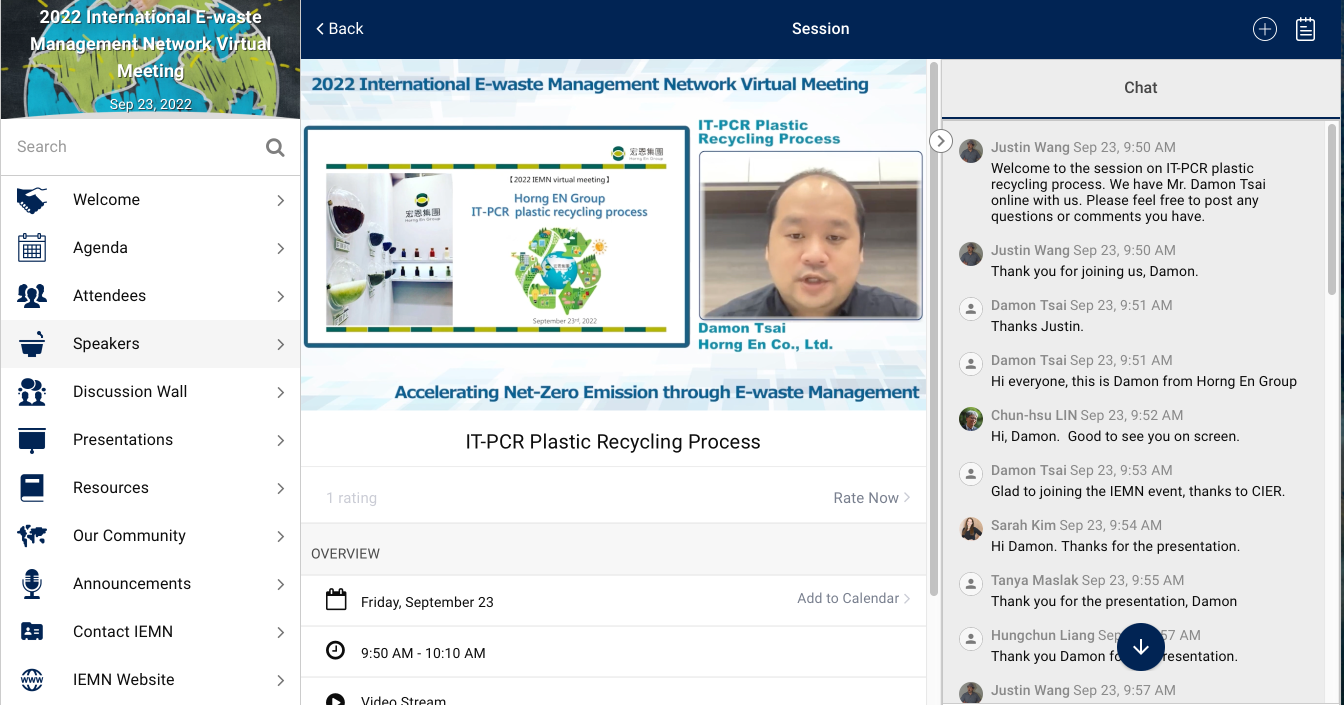
Task: Click the "IT-PCR Plastic Recycling Process" session title
Action: (x=613, y=442)
